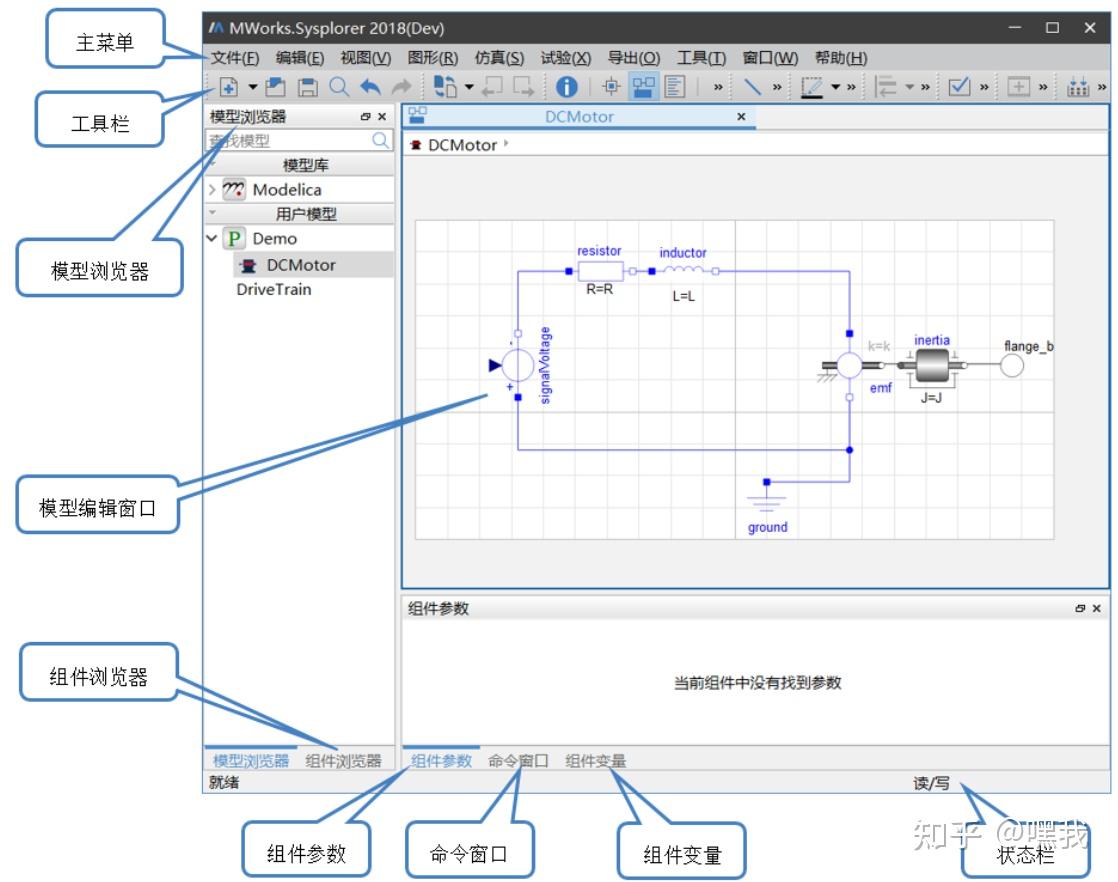
Task: Click the check model checkmark icon
Action: coord(959,87)
